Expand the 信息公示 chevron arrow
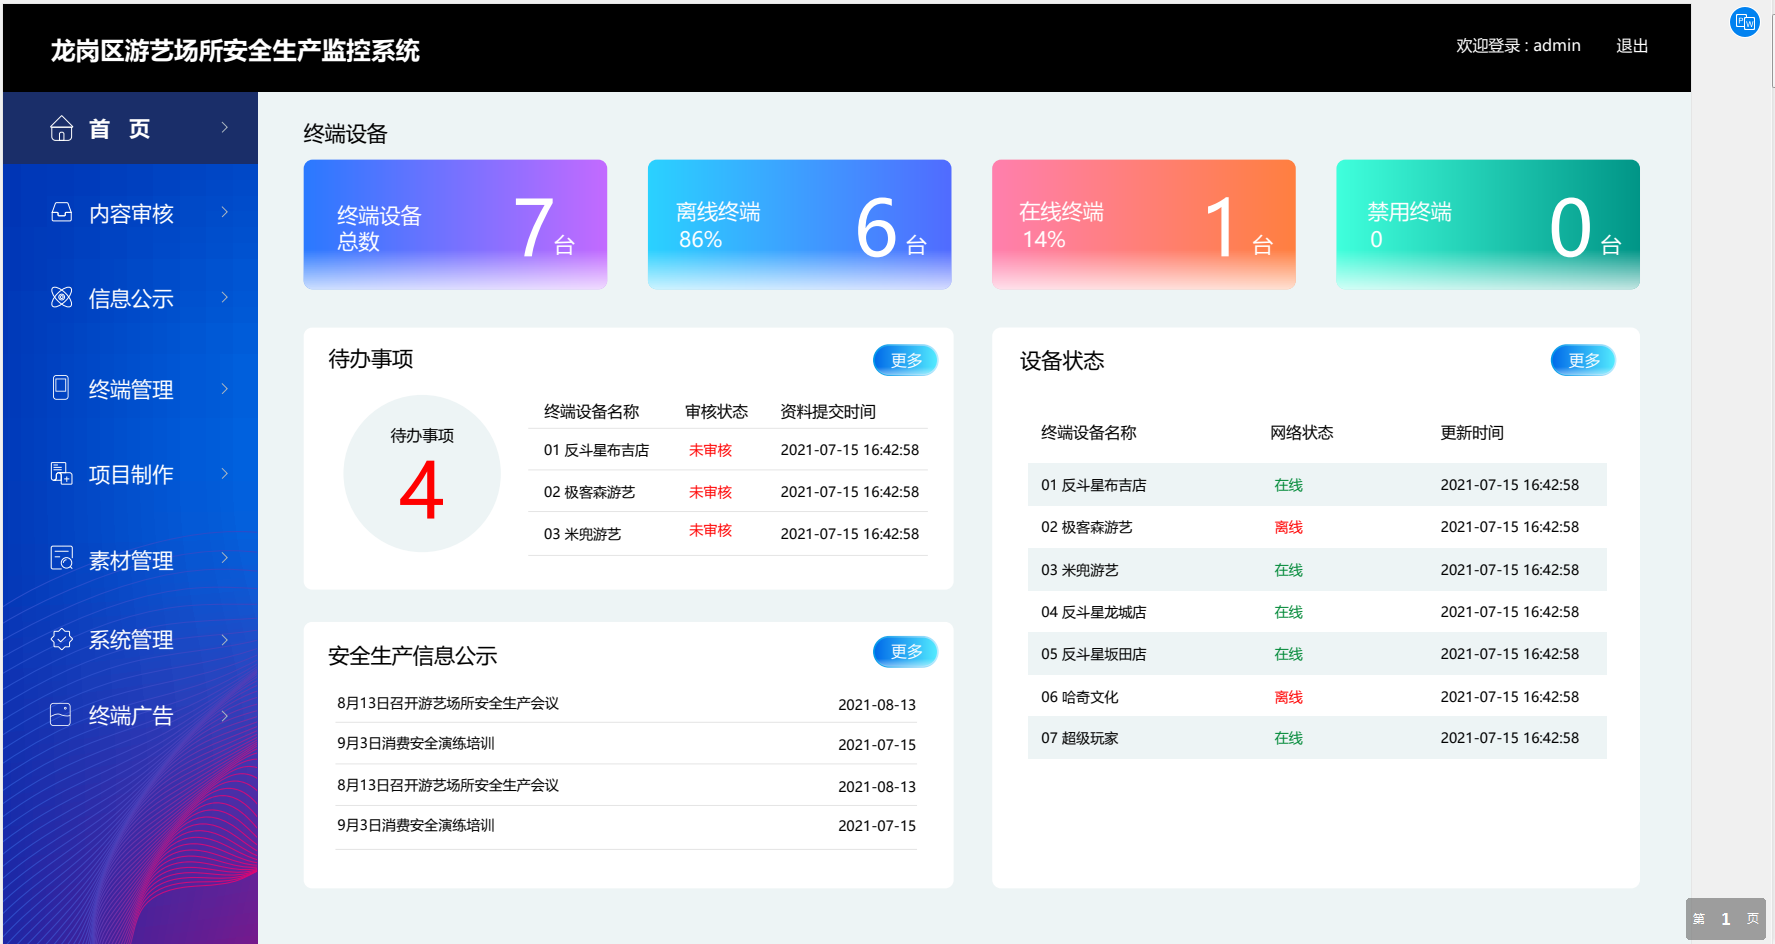The image size is (1775, 944). pyautogui.click(x=225, y=297)
